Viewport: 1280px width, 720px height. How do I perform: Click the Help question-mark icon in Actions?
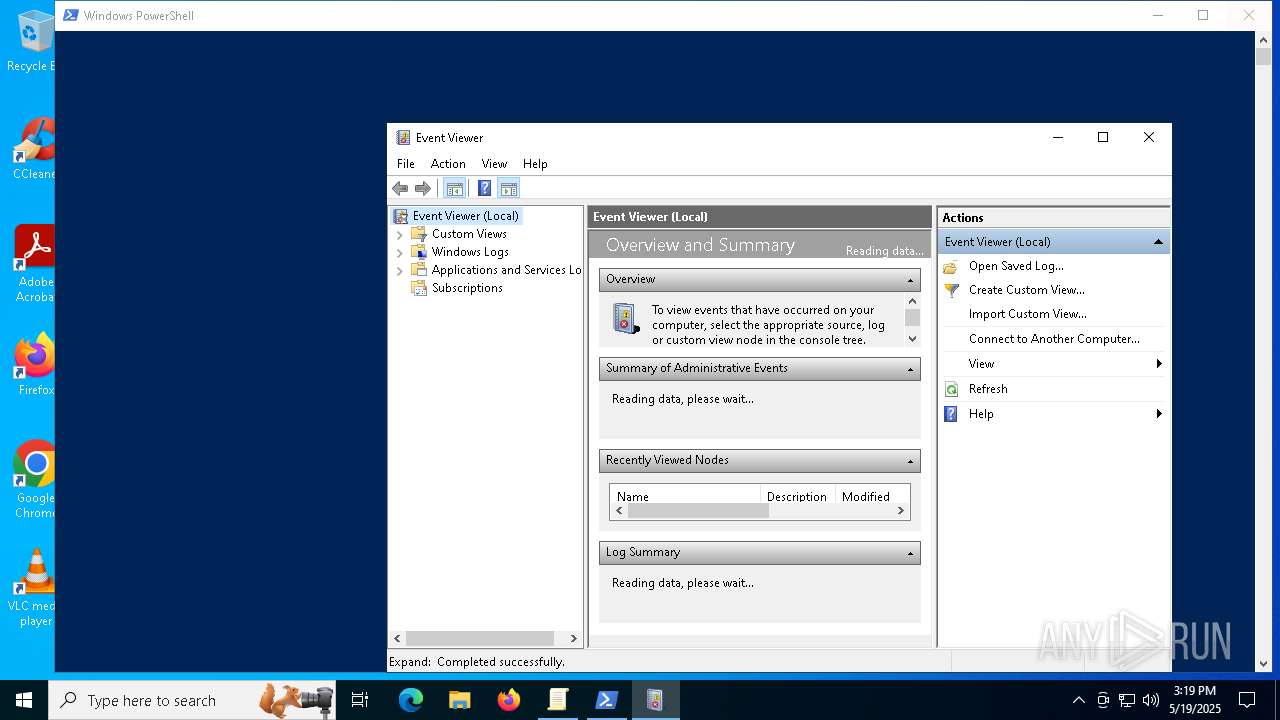click(951, 414)
